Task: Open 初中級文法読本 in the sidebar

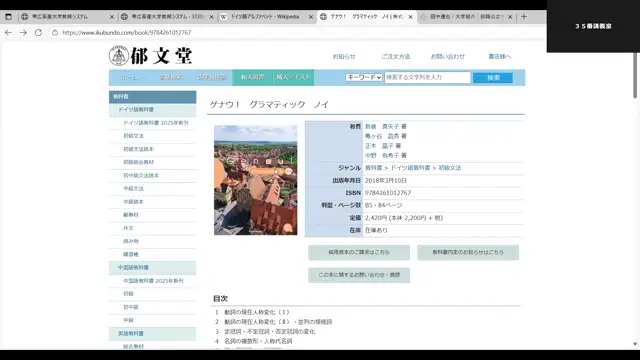Action: click(x=141, y=176)
